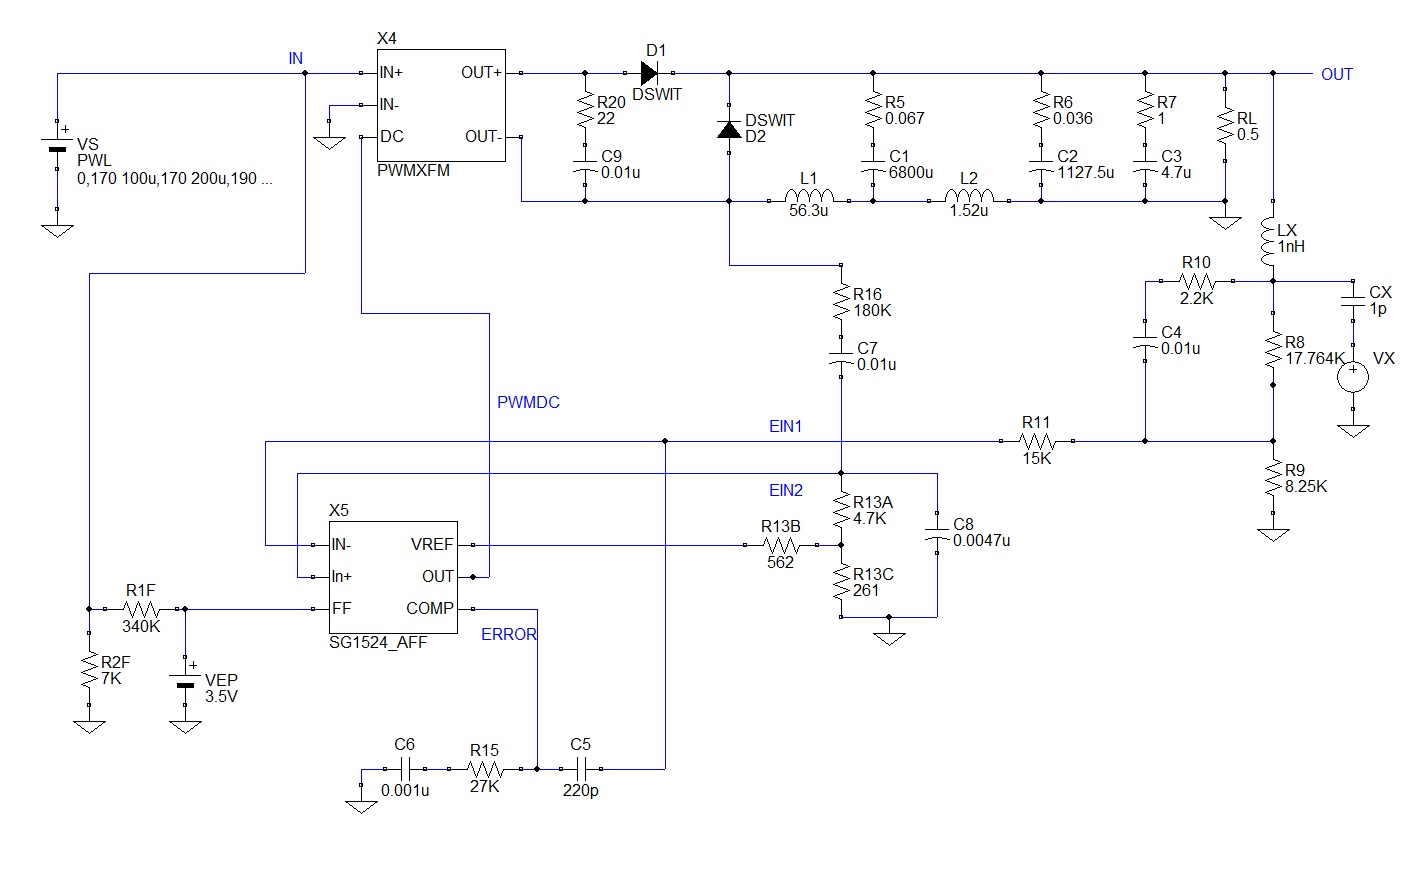
Task: Select the VEP battery symbol
Action: coord(185,683)
